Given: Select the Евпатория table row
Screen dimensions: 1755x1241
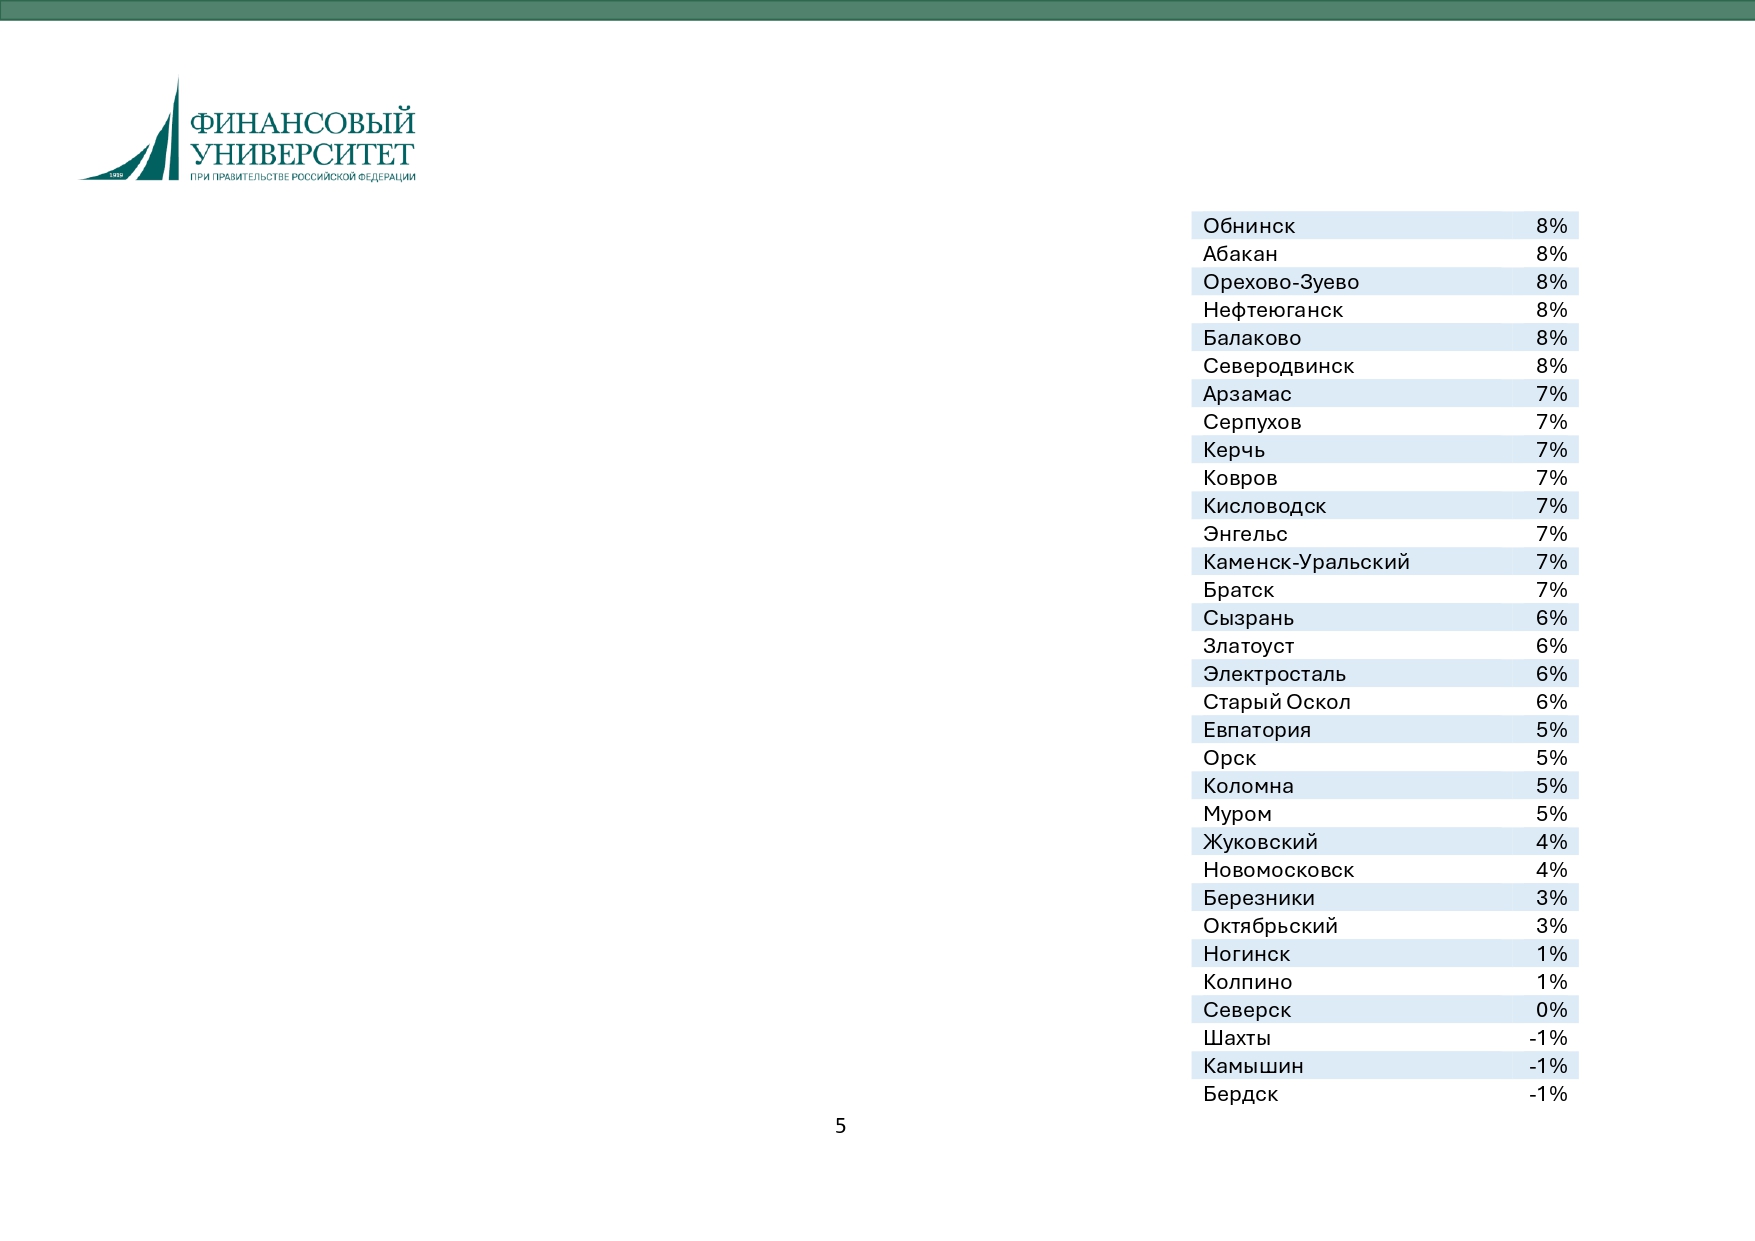Looking at the screenshot, I should (1385, 729).
